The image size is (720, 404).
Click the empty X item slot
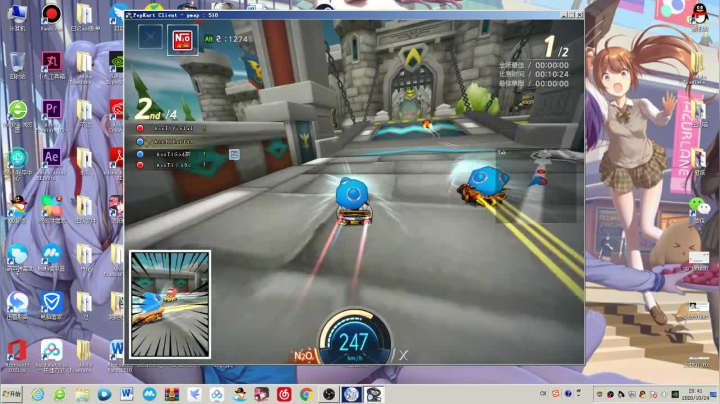pyautogui.click(x=150, y=36)
